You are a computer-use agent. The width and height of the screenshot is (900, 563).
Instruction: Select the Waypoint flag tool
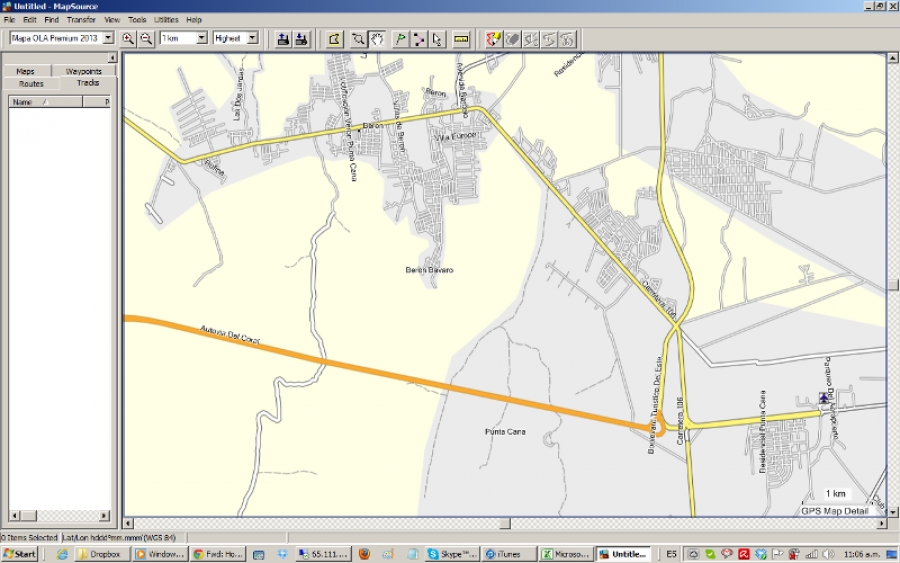point(401,39)
